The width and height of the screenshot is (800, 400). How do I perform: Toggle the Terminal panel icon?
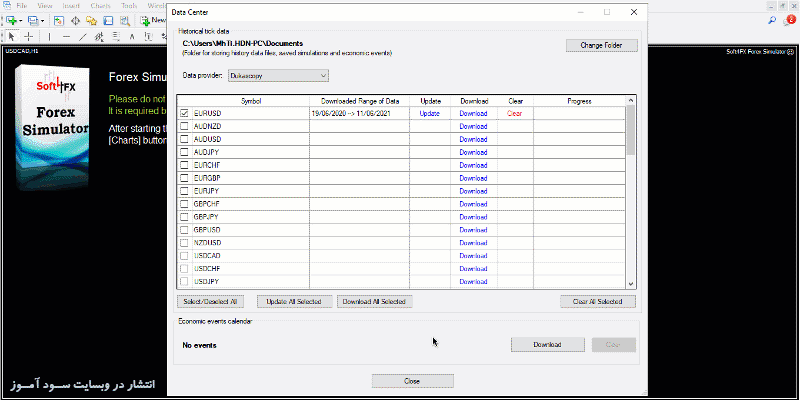point(108,21)
